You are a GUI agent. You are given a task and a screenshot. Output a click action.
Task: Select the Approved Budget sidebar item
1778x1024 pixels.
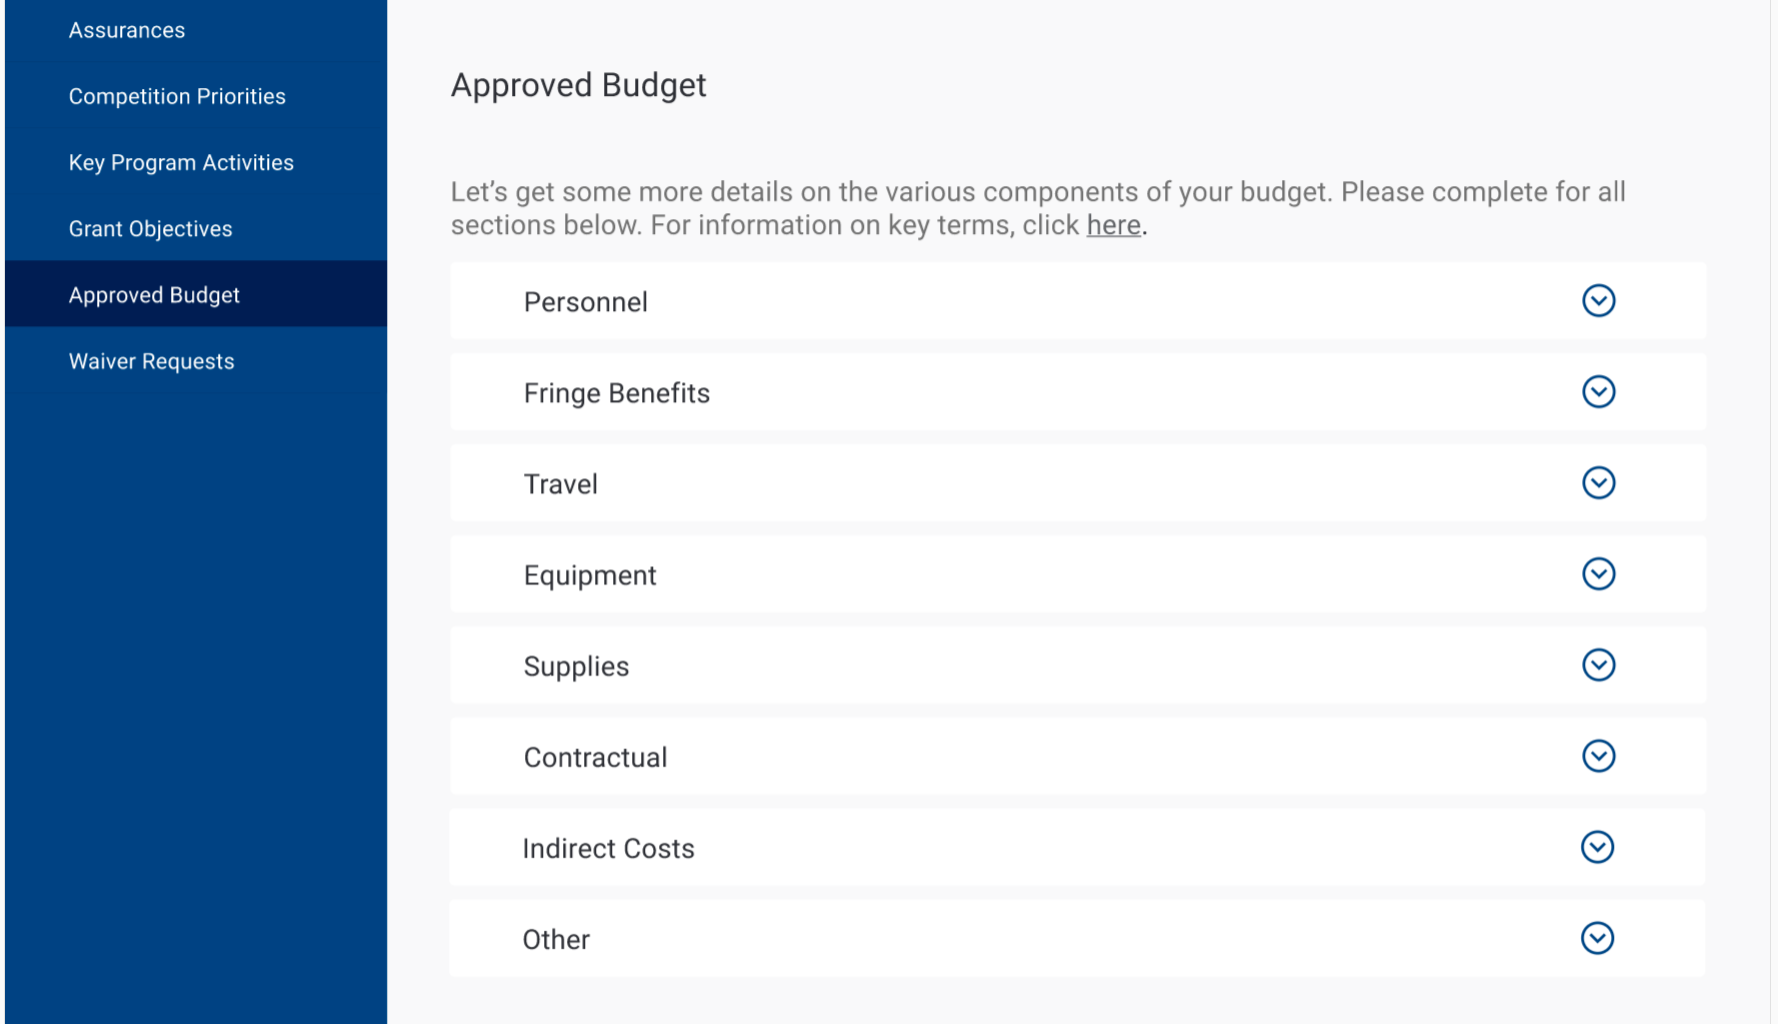[154, 295]
